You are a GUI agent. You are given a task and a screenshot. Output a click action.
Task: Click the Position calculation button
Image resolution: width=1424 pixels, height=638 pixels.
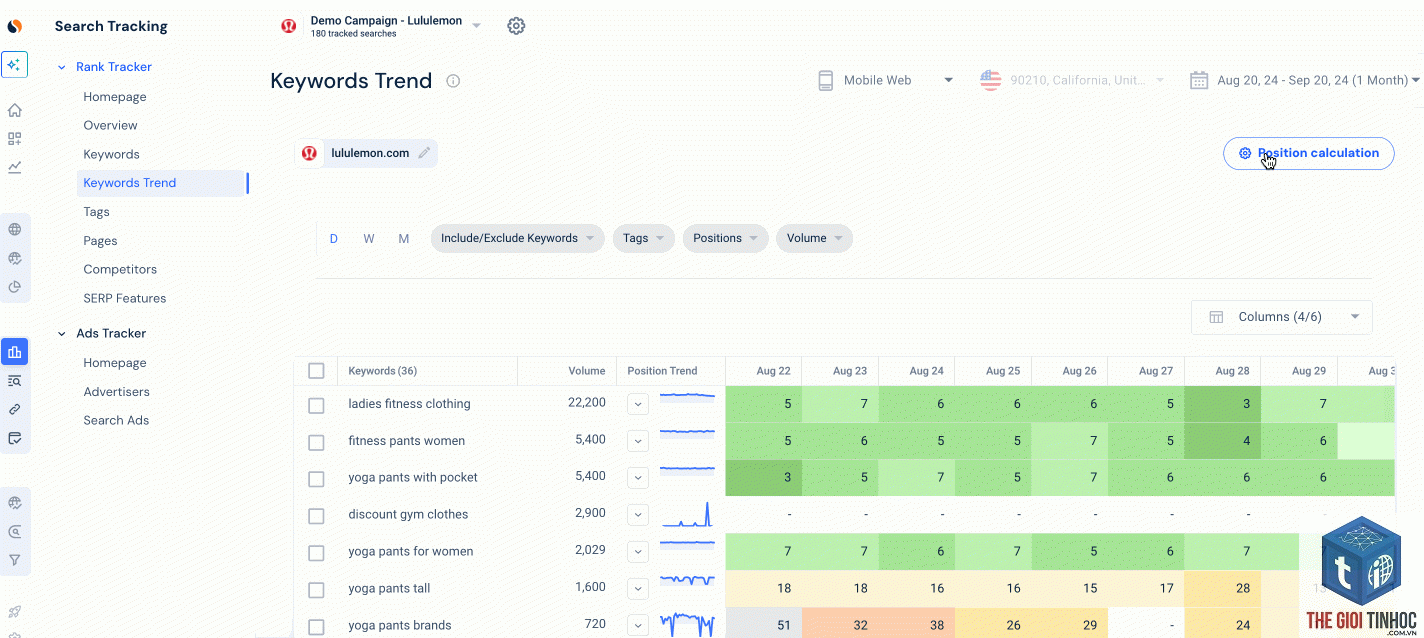(1309, 153)
